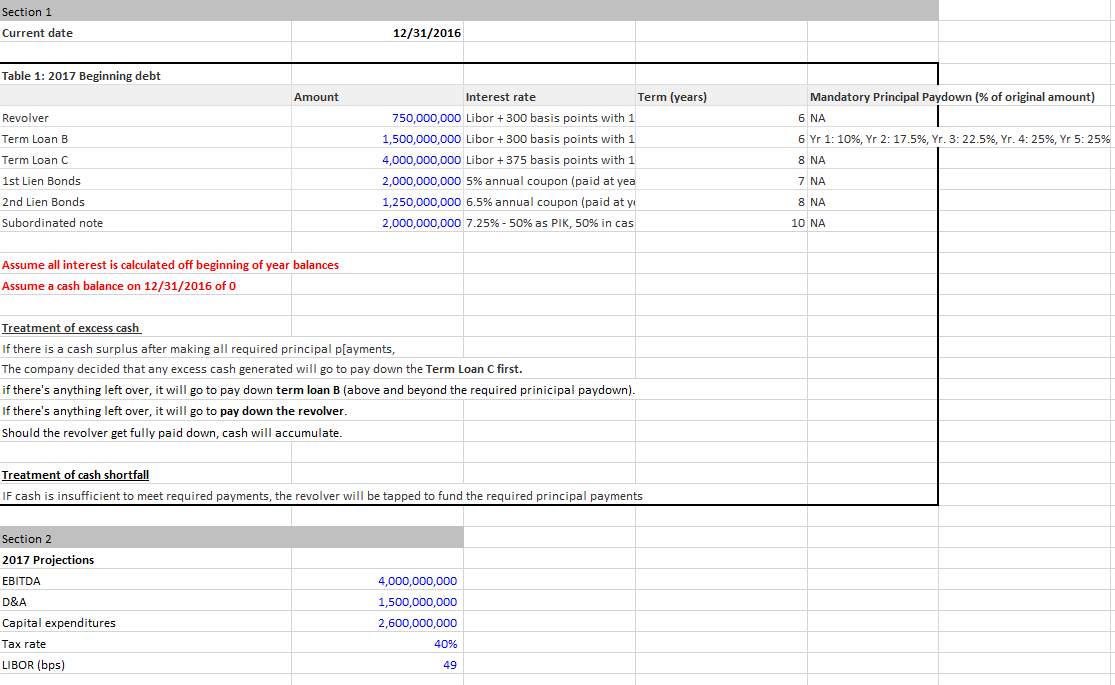The width and height of the screenshot is (1115, 685).
Task: Select the Subordinated note label
Action: point(48,222)
